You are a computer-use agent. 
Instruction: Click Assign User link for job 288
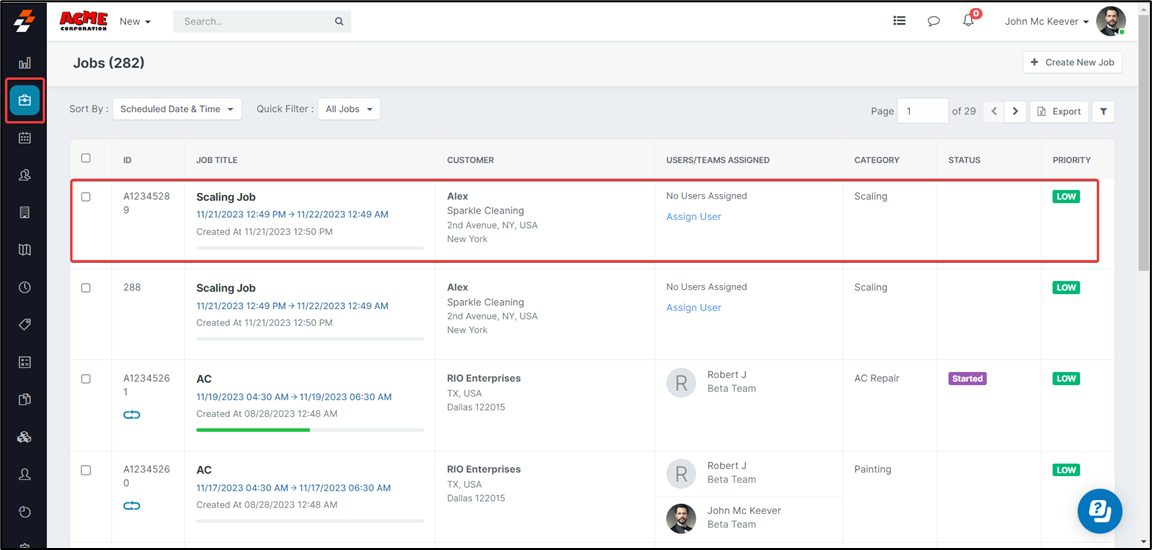pyautogui.click(x=693, y=308)
